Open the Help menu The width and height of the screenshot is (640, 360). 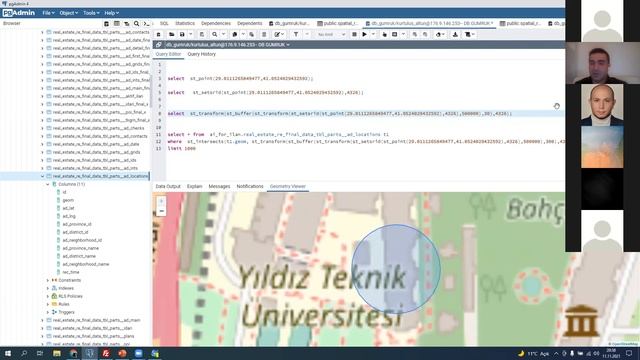click(x=111, y=13)
